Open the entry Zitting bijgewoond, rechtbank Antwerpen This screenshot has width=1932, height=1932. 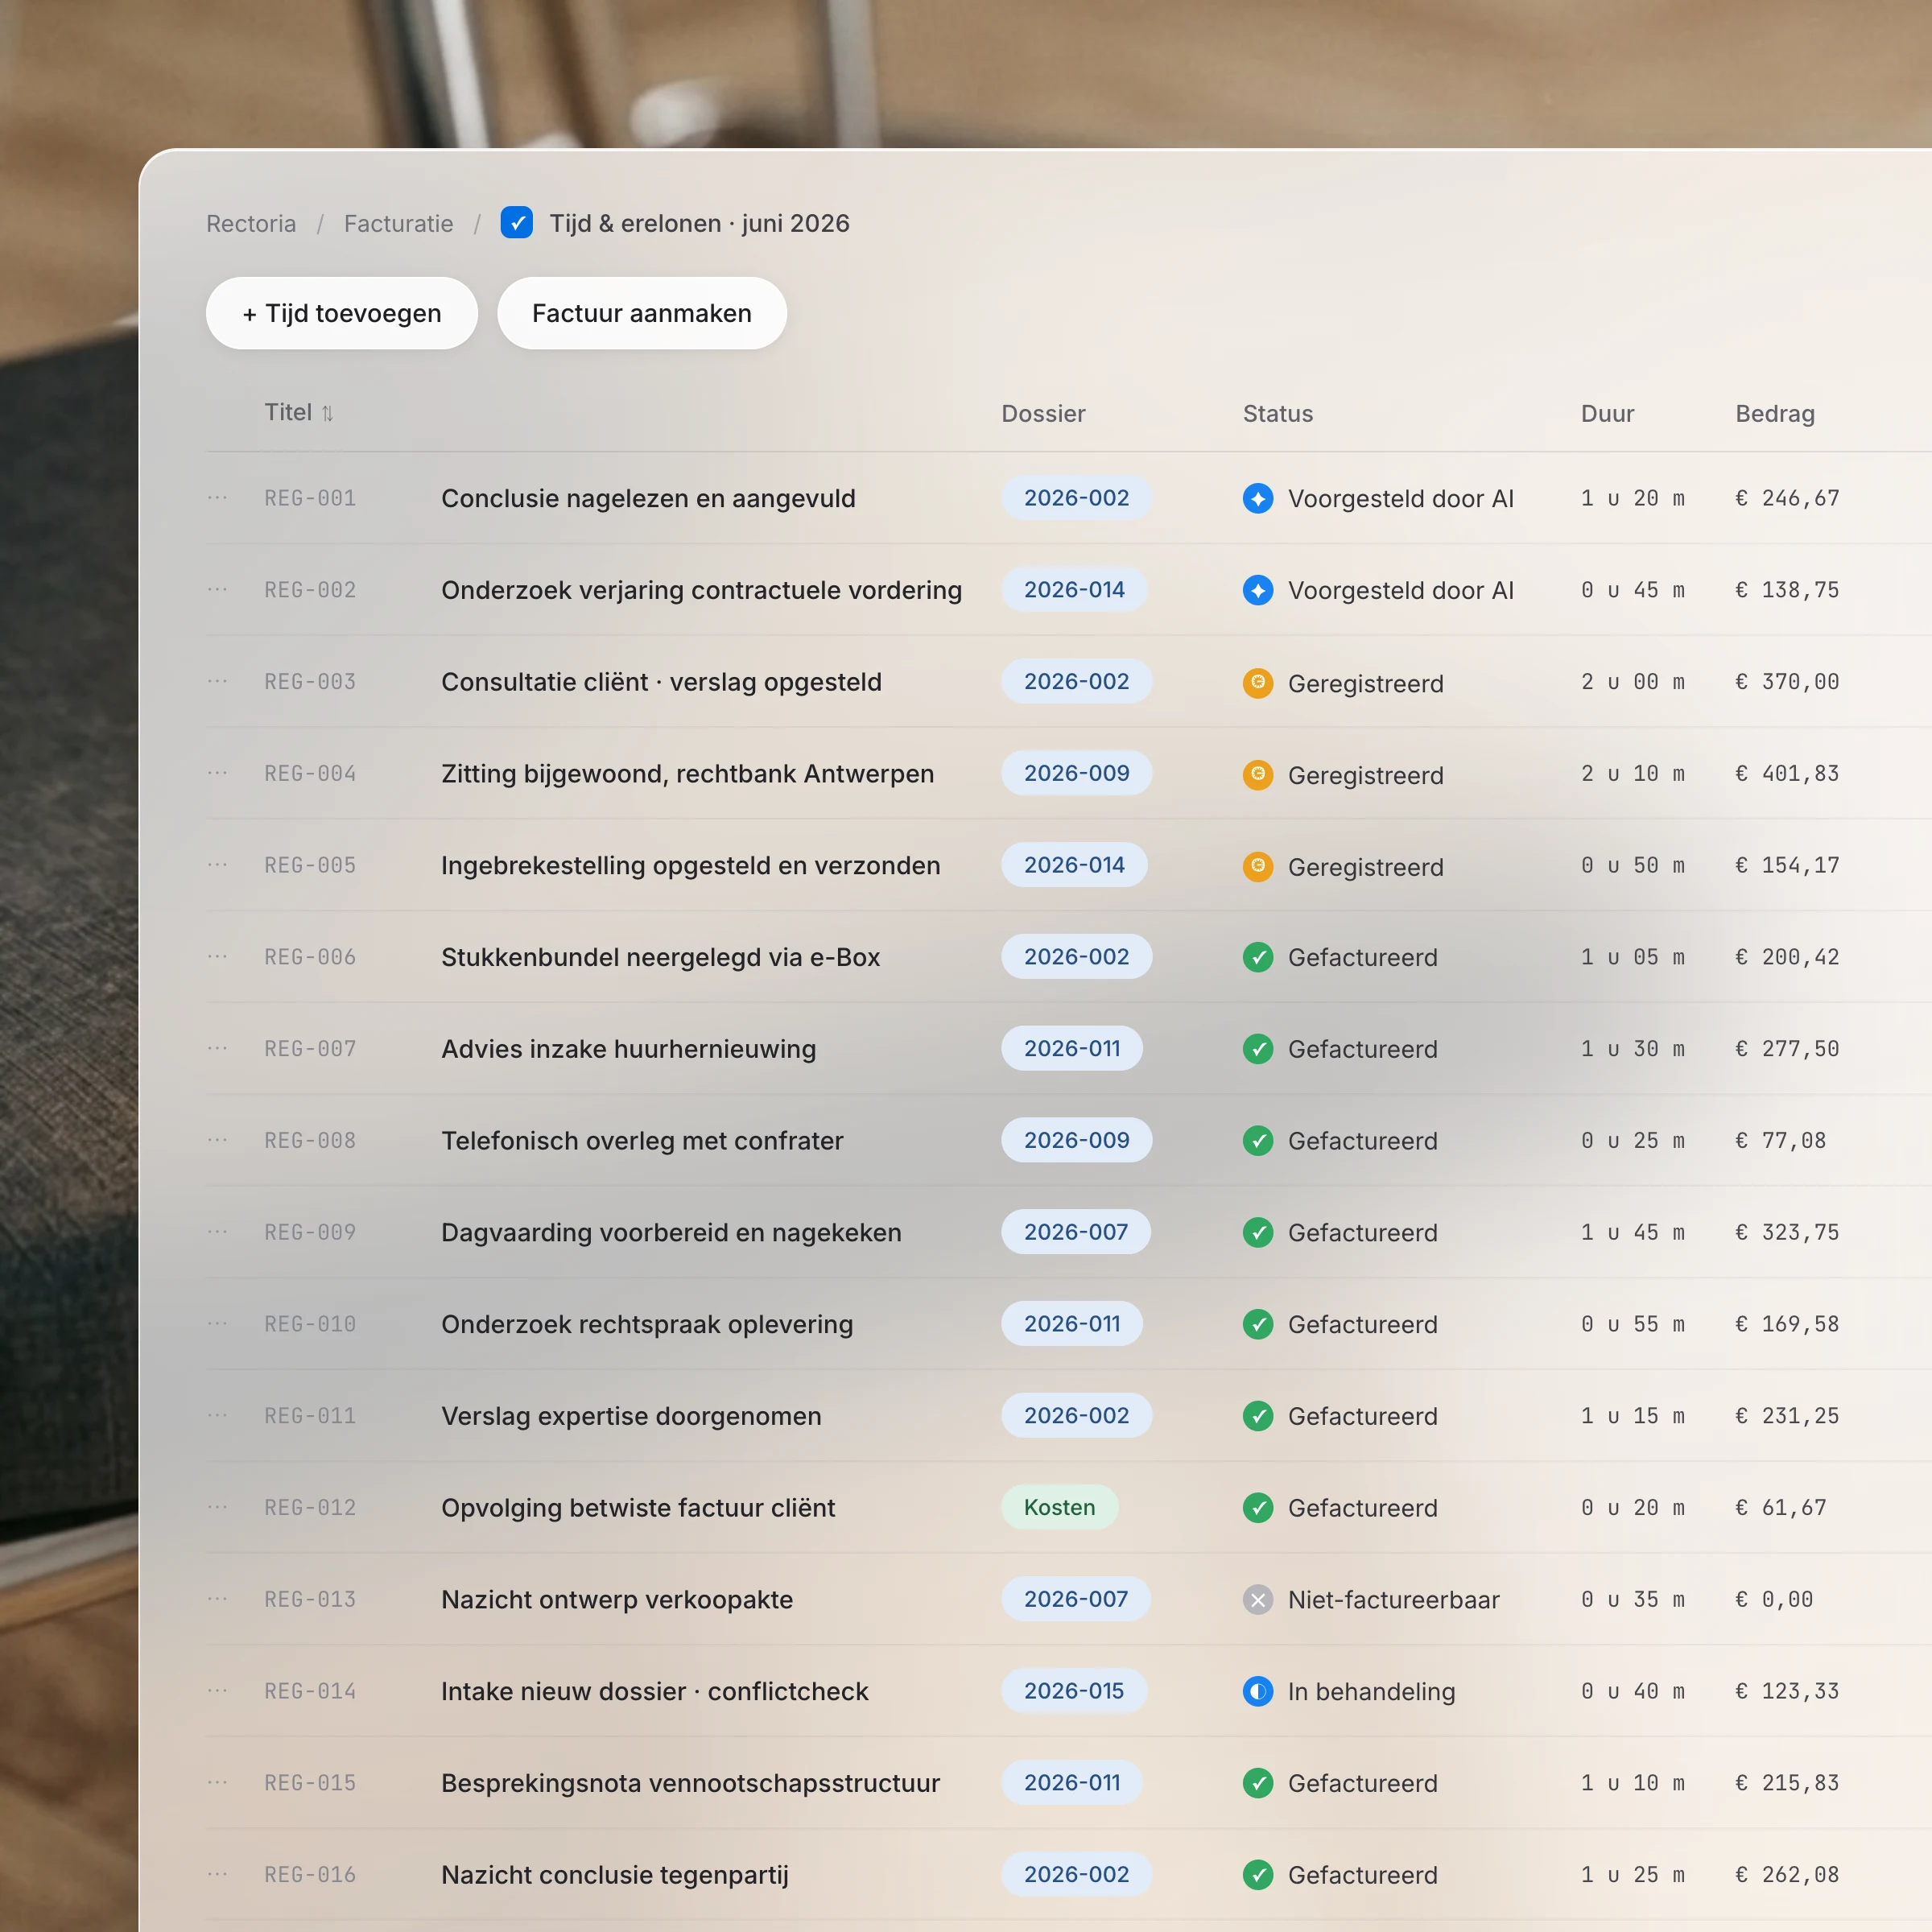tap(687, 774)
